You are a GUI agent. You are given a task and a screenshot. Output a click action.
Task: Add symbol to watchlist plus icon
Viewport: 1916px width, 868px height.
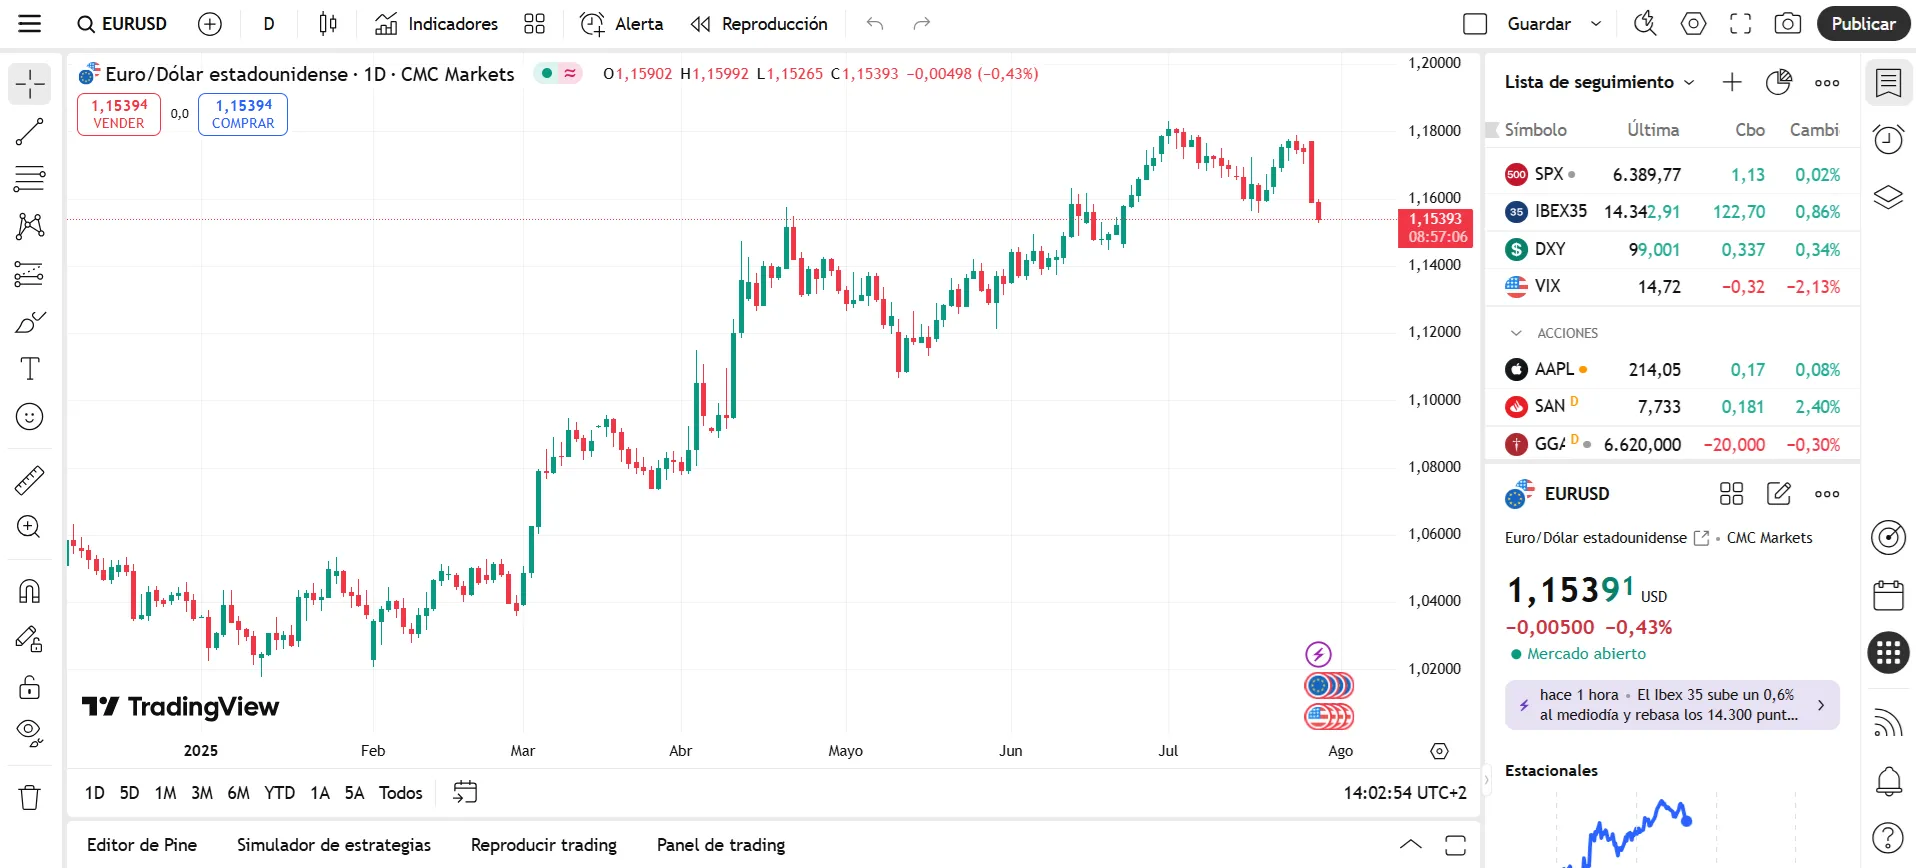[x=1732, y=82]
